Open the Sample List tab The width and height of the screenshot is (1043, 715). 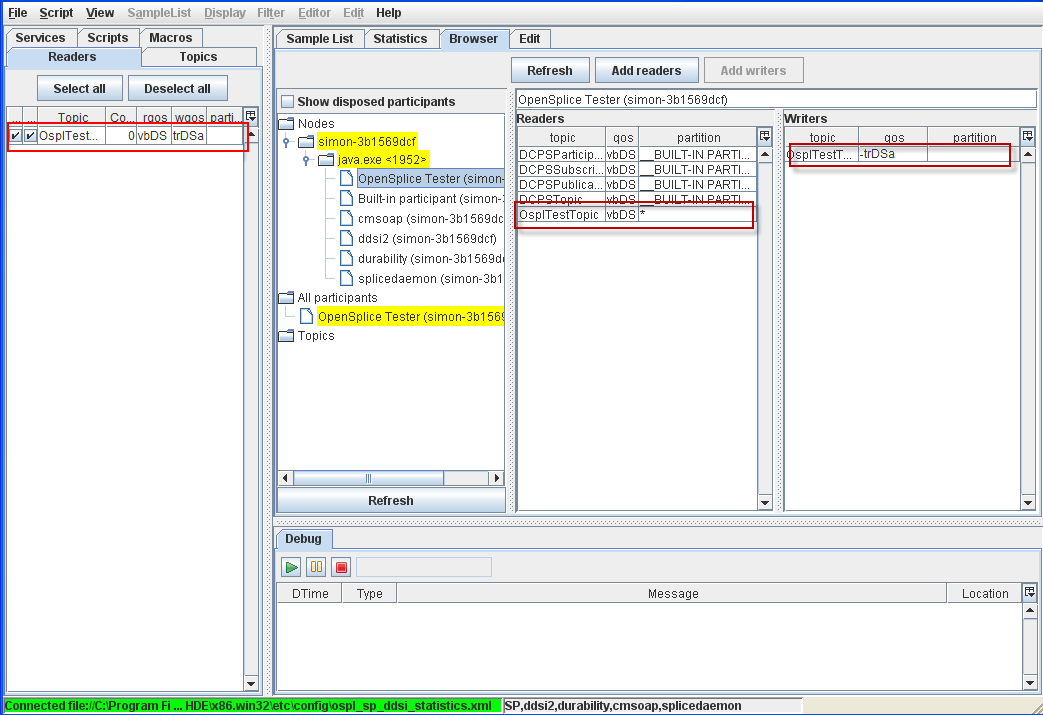pos(319,39)
